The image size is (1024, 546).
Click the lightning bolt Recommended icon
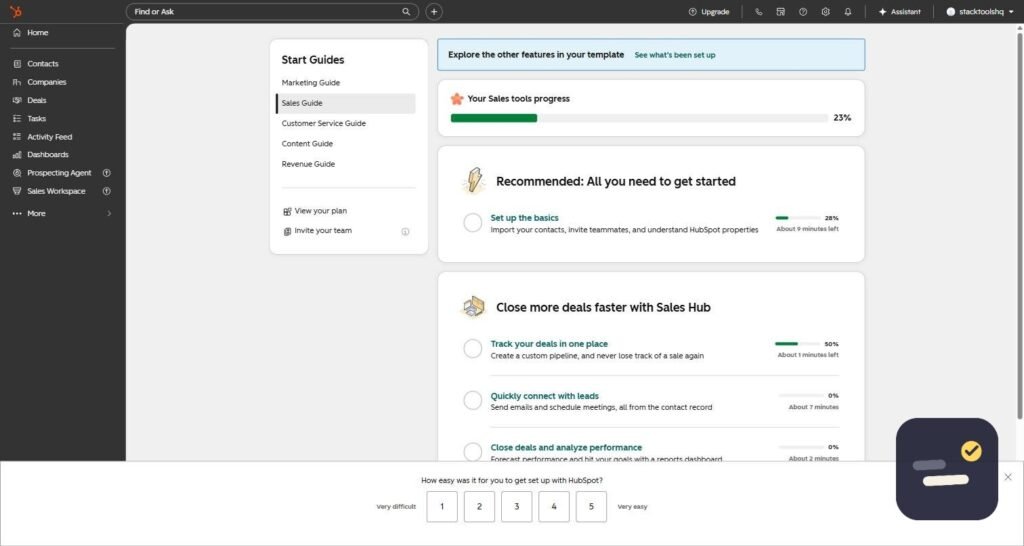pyautogui.click(x=474, y=181)
